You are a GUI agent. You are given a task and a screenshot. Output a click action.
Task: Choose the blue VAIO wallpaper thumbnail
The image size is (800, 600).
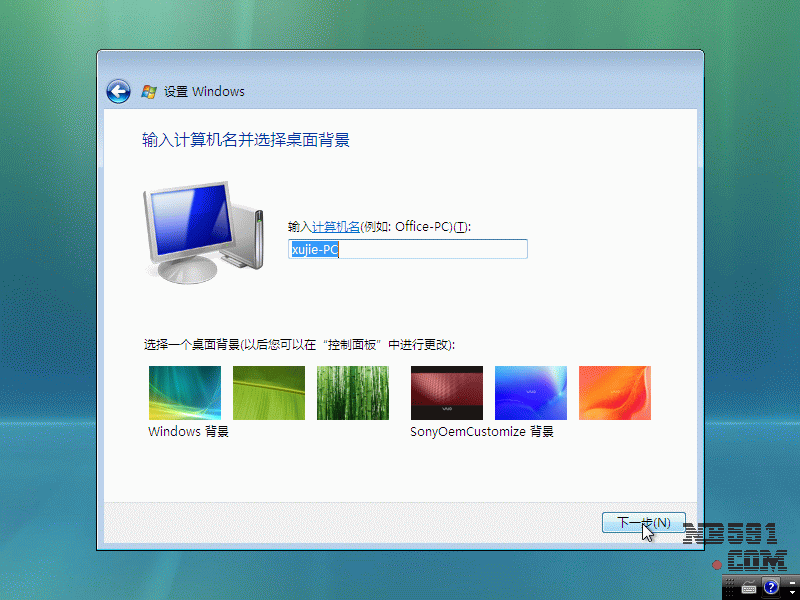pyautogui.click(x=531, y=393)
